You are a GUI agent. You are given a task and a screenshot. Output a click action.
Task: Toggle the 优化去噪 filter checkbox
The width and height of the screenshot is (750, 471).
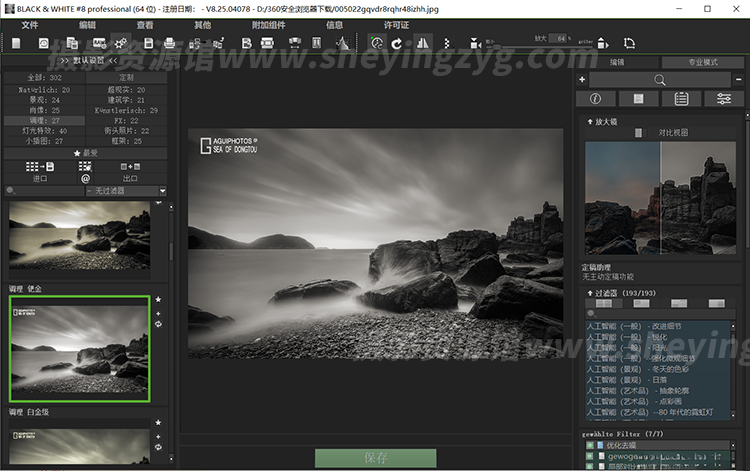591,444
